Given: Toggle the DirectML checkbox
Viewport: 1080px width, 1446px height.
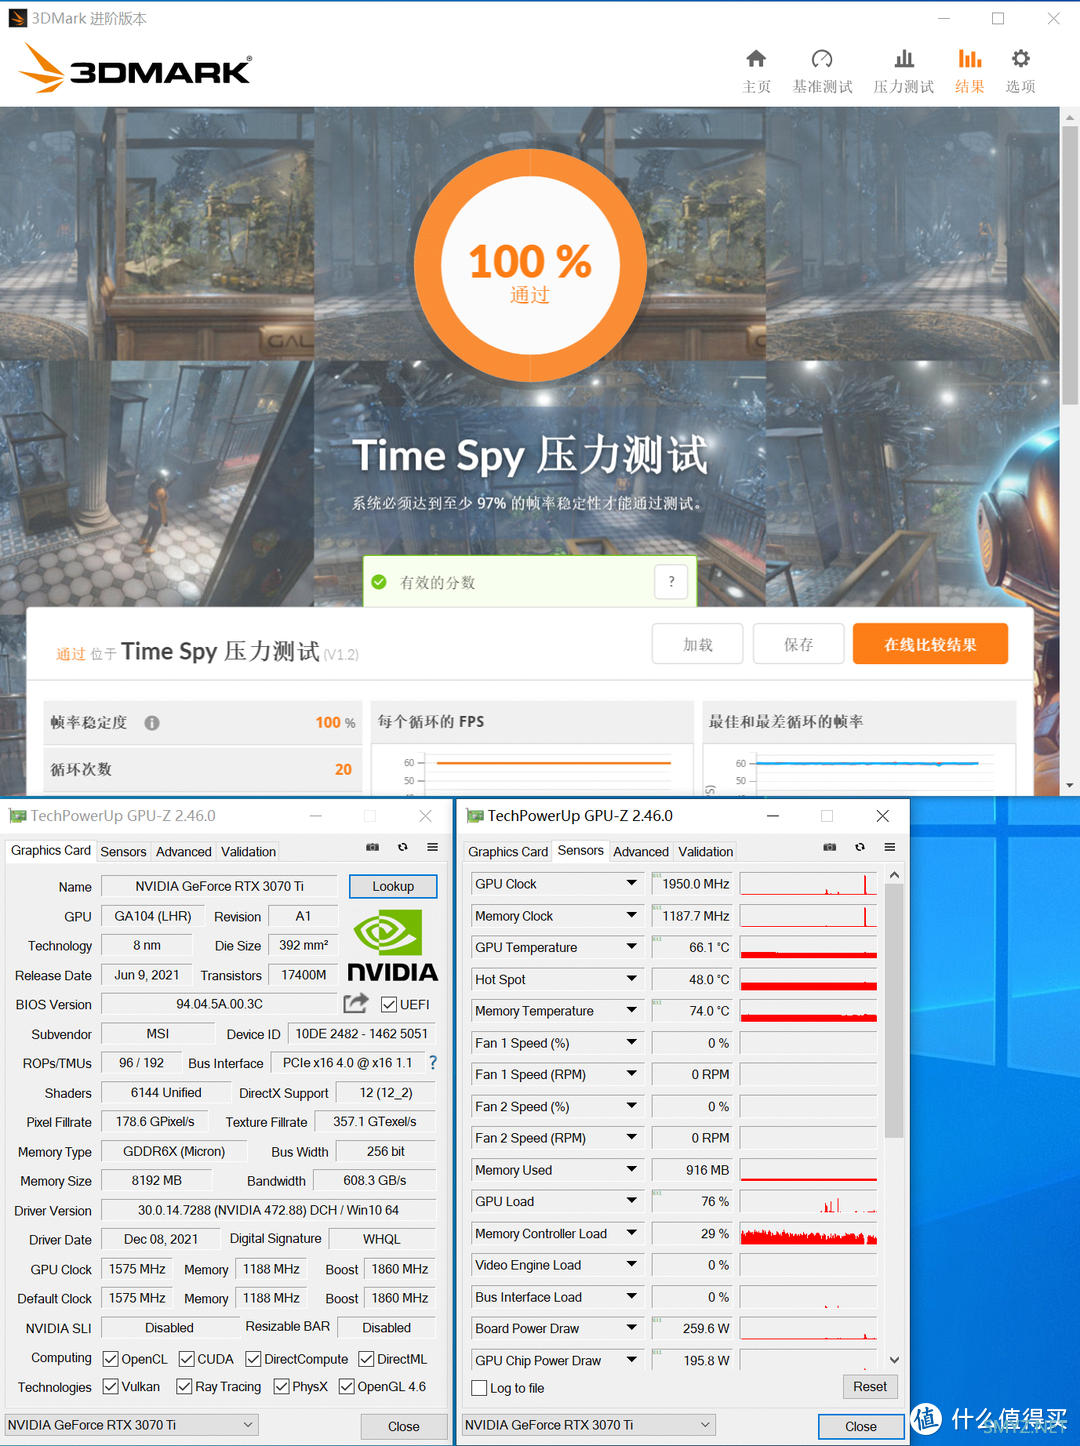Looking at the screenshot, I should pyautogui.click(x=366, y=1358).
